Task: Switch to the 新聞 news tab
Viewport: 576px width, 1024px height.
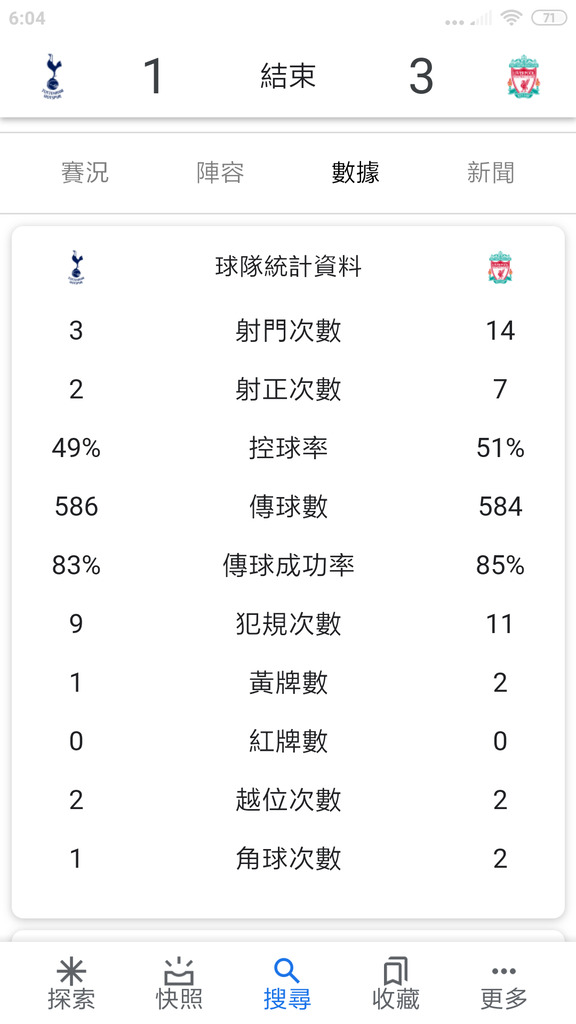Action: (x=490, y=173)
